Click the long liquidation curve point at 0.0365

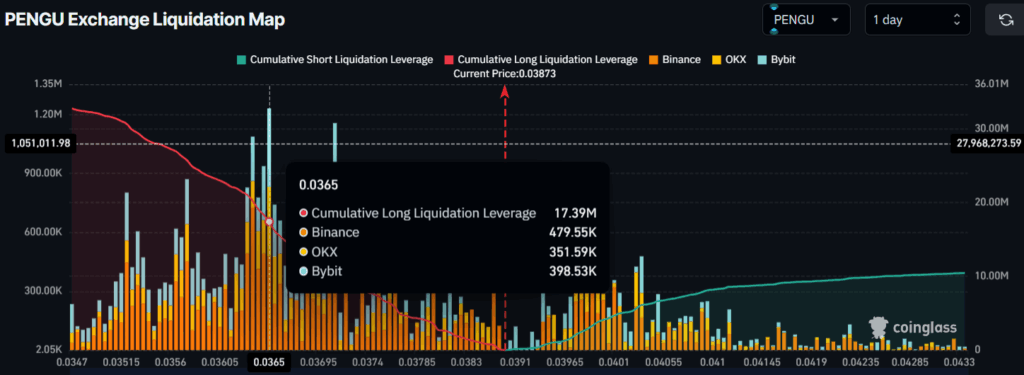(x=268, y=222)
